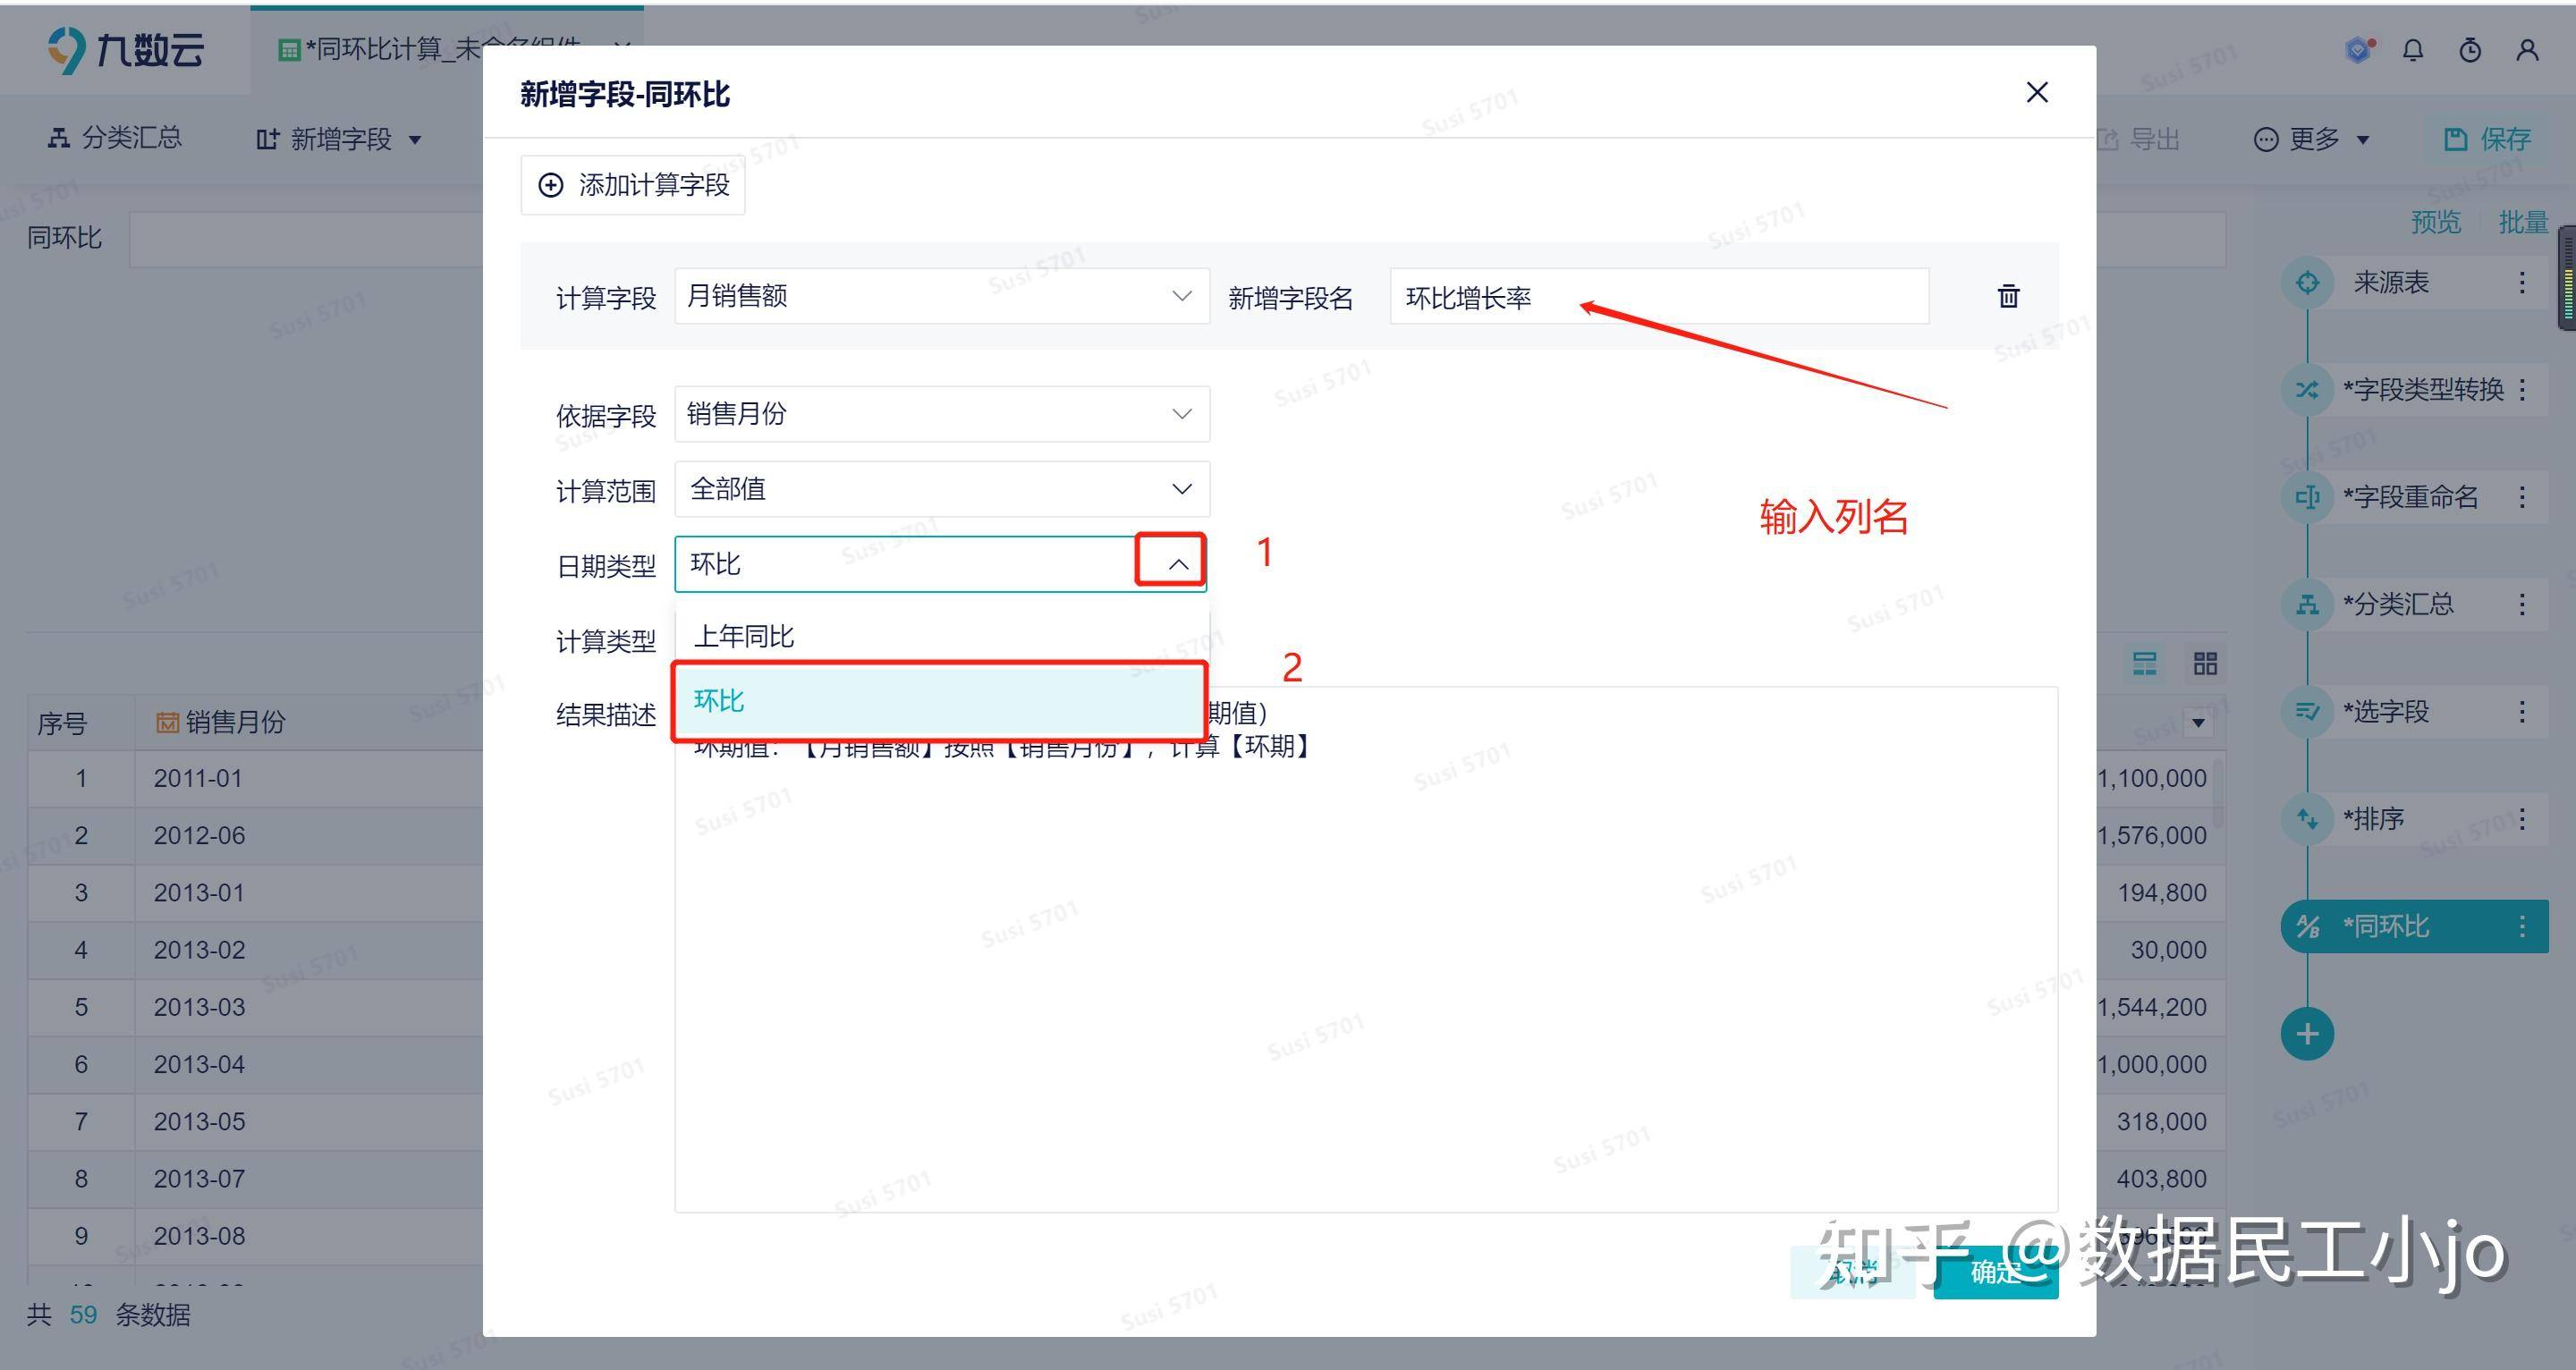The height and width of the screenshot is (1370, 2576).
Task: Select 选字段 step icon
Action: (2307, 712)
